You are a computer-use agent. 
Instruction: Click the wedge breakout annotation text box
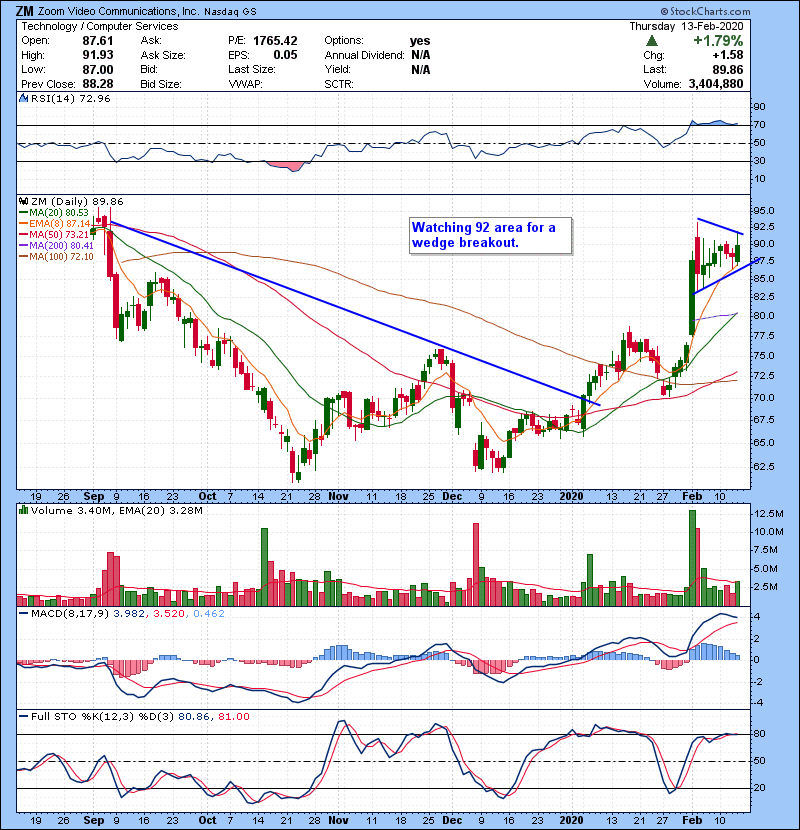(490, 236)
